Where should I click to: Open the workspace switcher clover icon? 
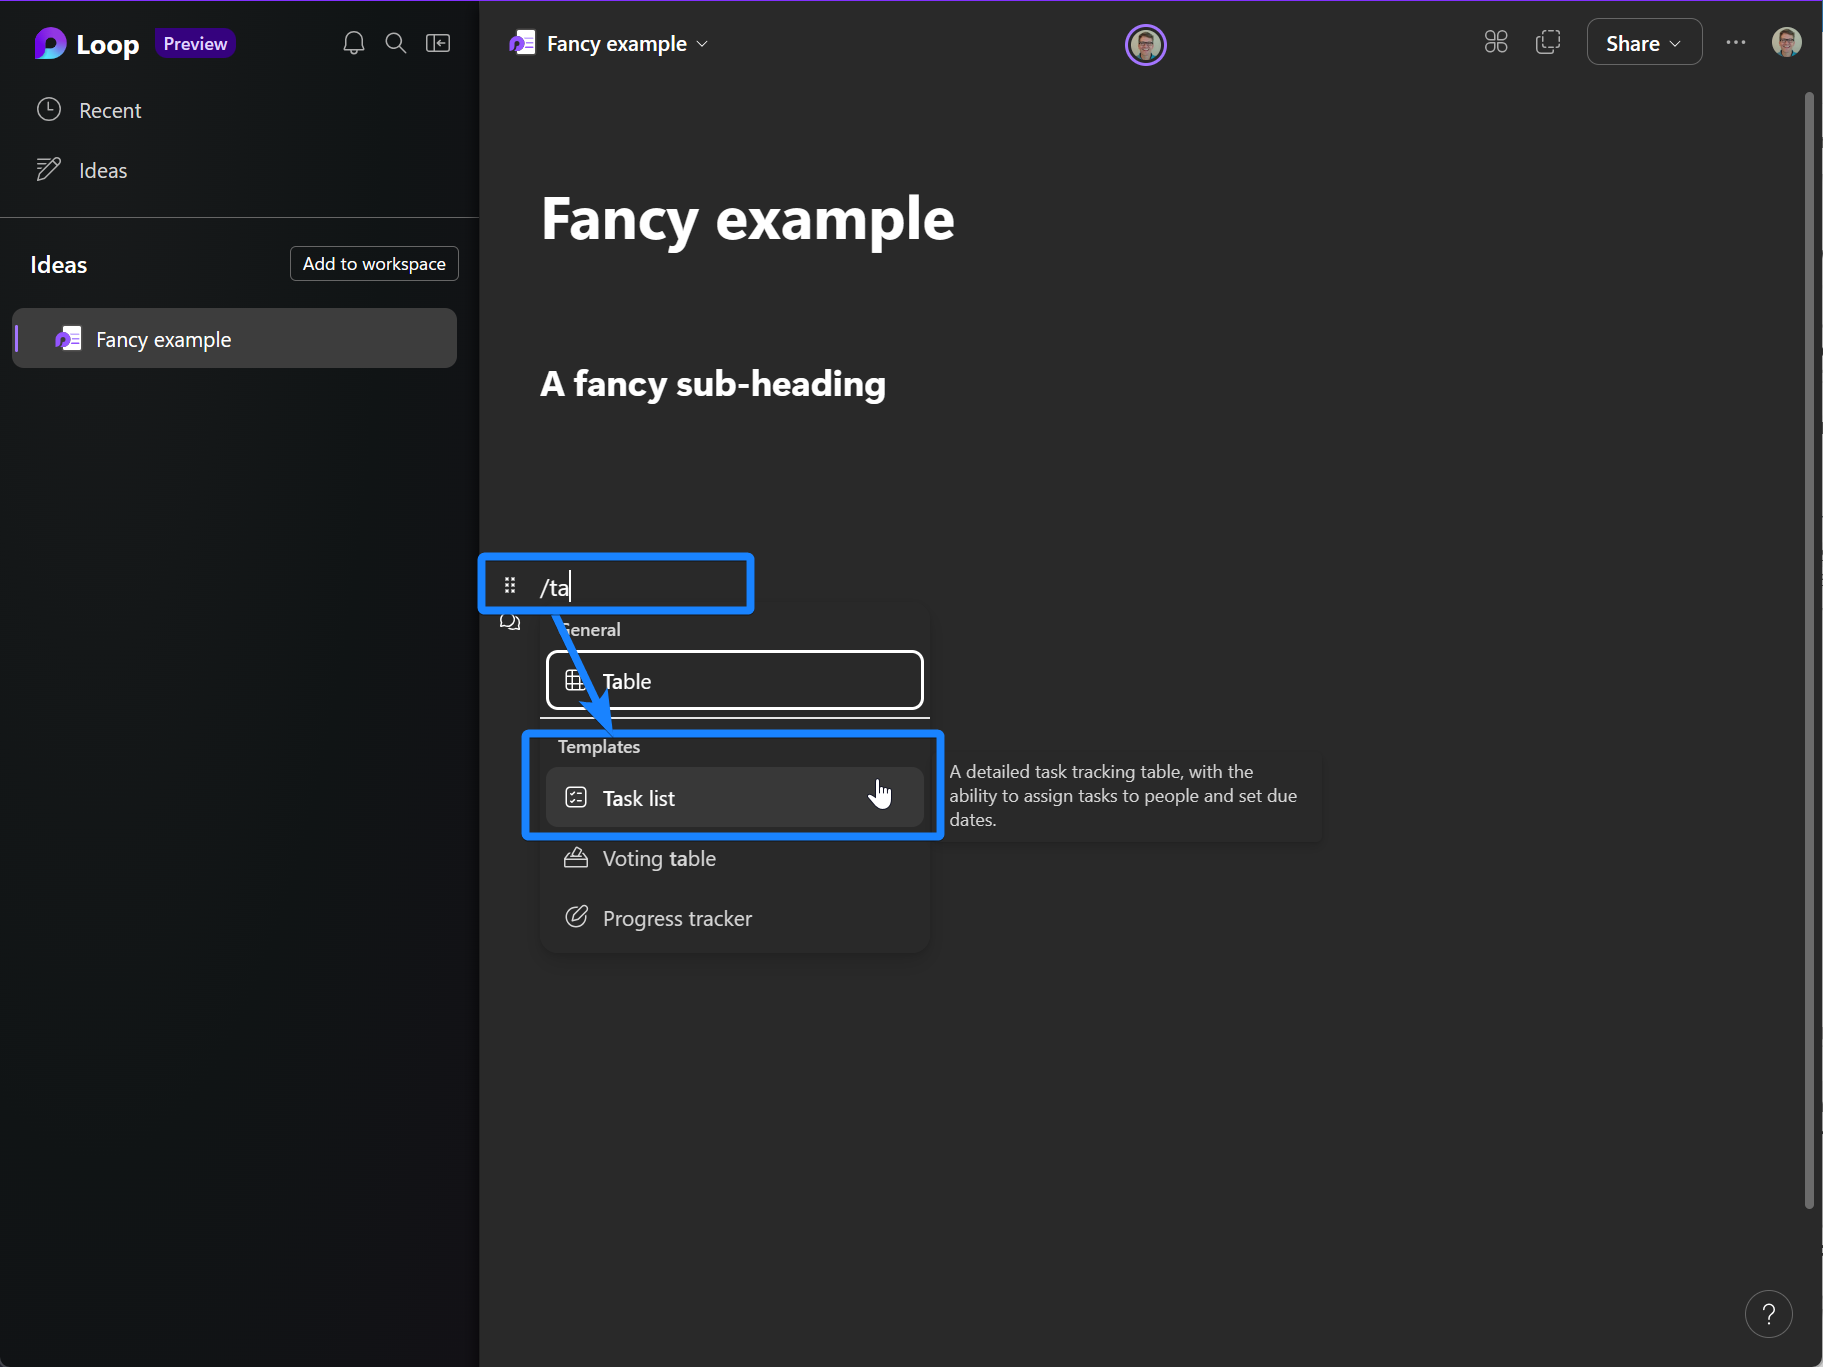click(1496, 42)
